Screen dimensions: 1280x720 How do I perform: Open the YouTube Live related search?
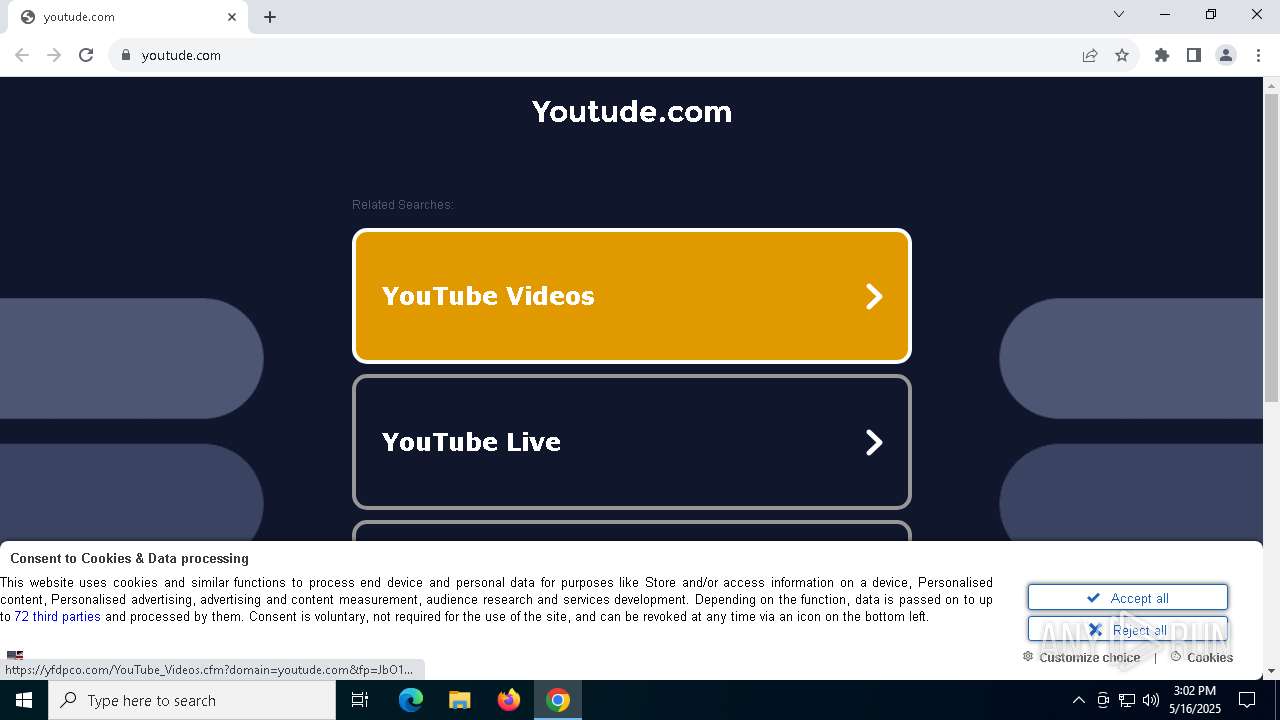[x=632, y=442]
